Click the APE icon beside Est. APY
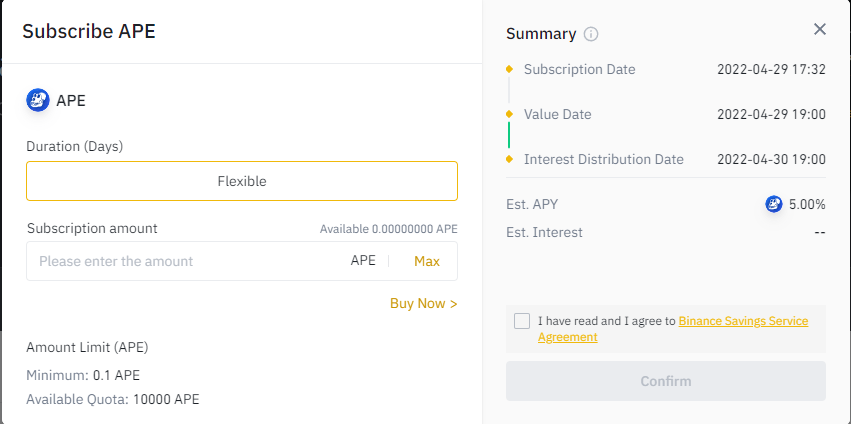Image resolution: width=851 pixels, height=424 pixels. (x=774, y=205)
